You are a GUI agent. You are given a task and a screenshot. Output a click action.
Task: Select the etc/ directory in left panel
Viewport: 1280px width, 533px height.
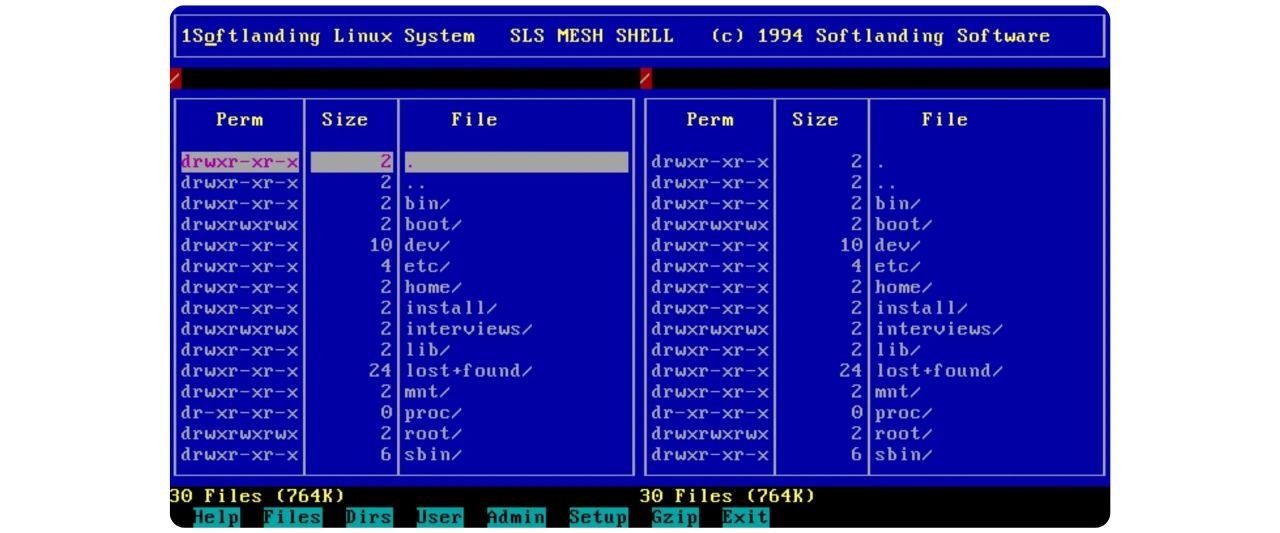coord(427,267)
